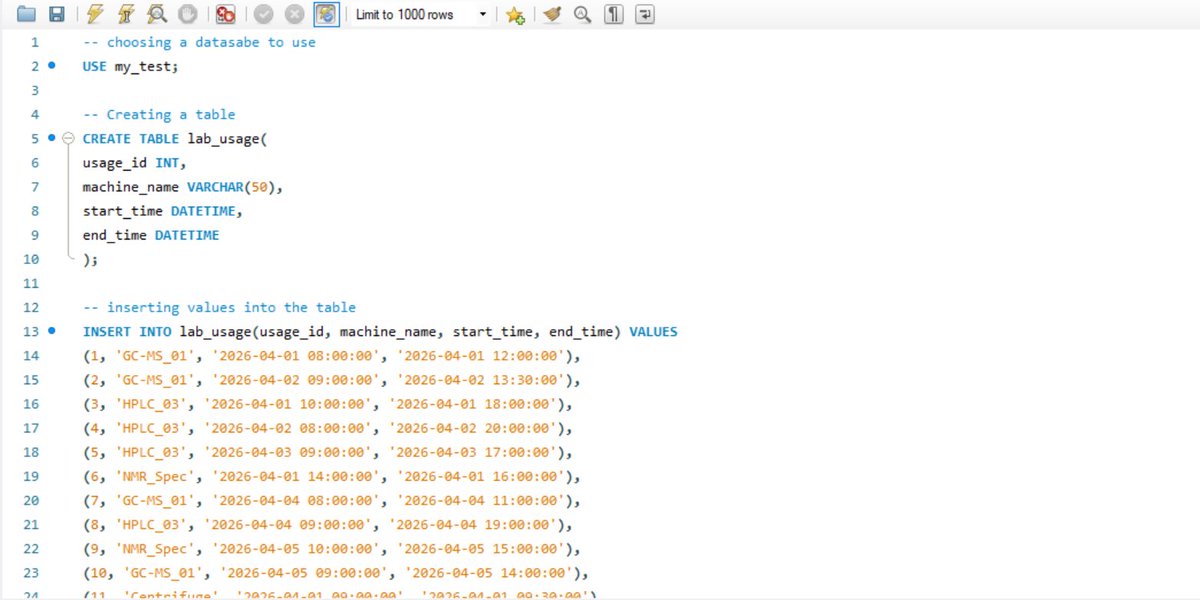Click the 'end_time DATETIME' line
This screenshot has height=600, width=1200.
click(151, 235)
